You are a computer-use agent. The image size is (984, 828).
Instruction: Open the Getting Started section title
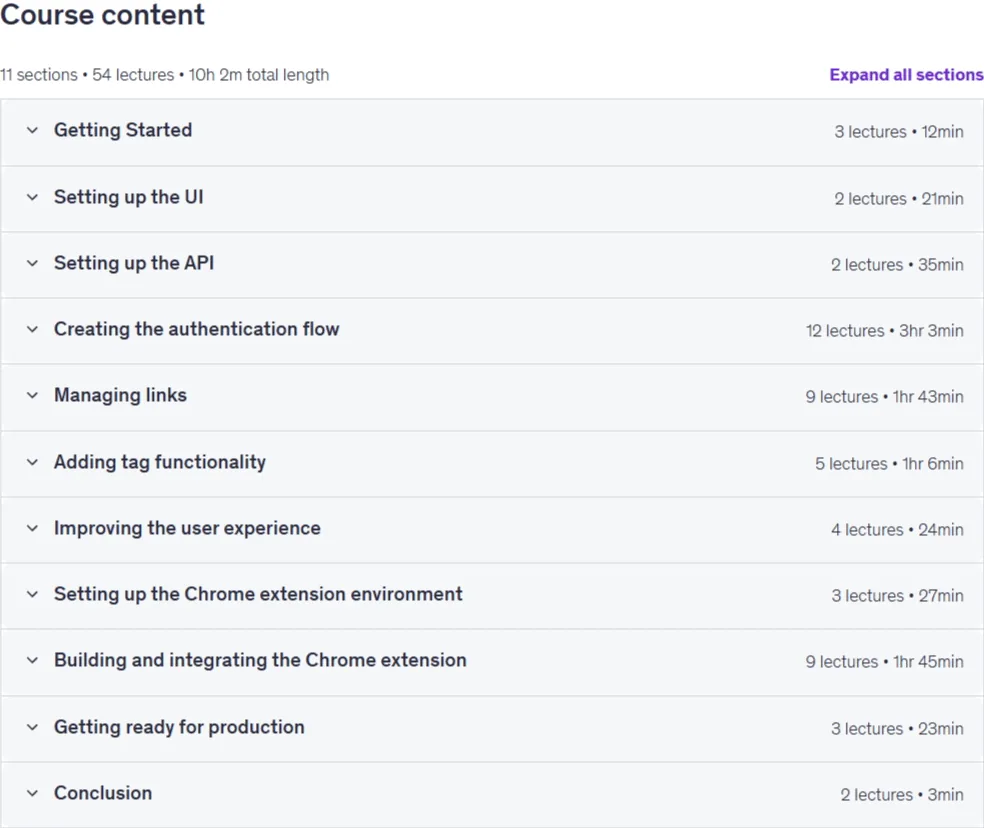point(123,131)
